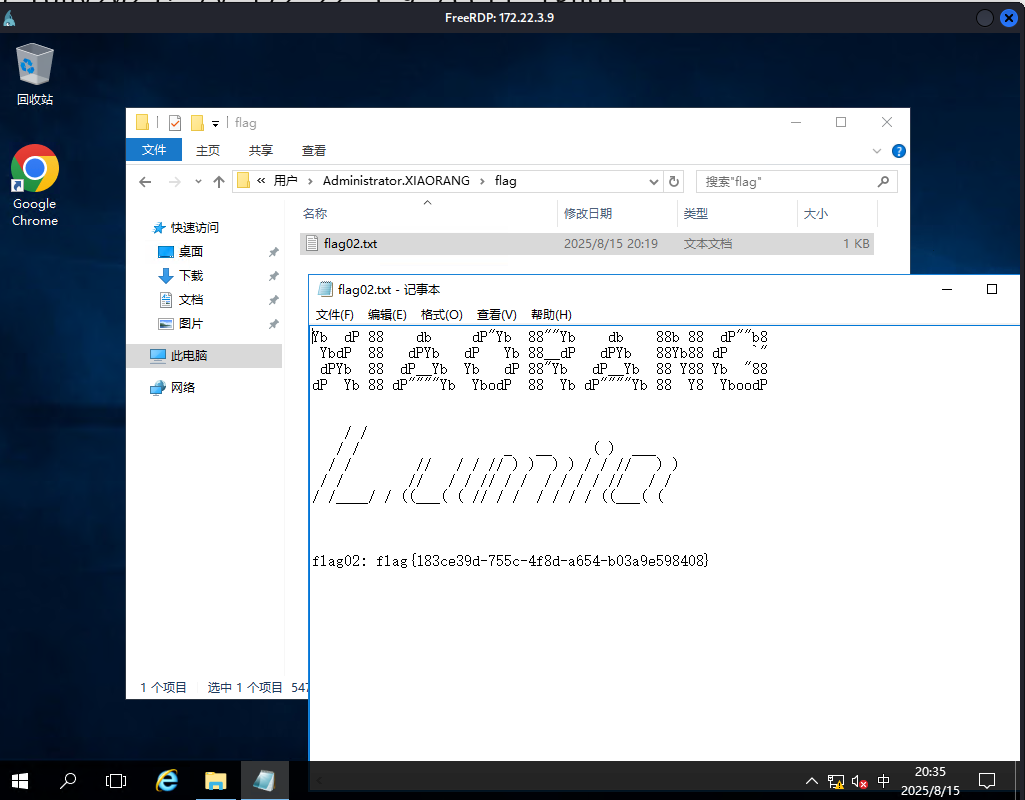Close the FreeRDP session window
This screenshot has width=1025, height=800.
click(x=1009, y=18)
